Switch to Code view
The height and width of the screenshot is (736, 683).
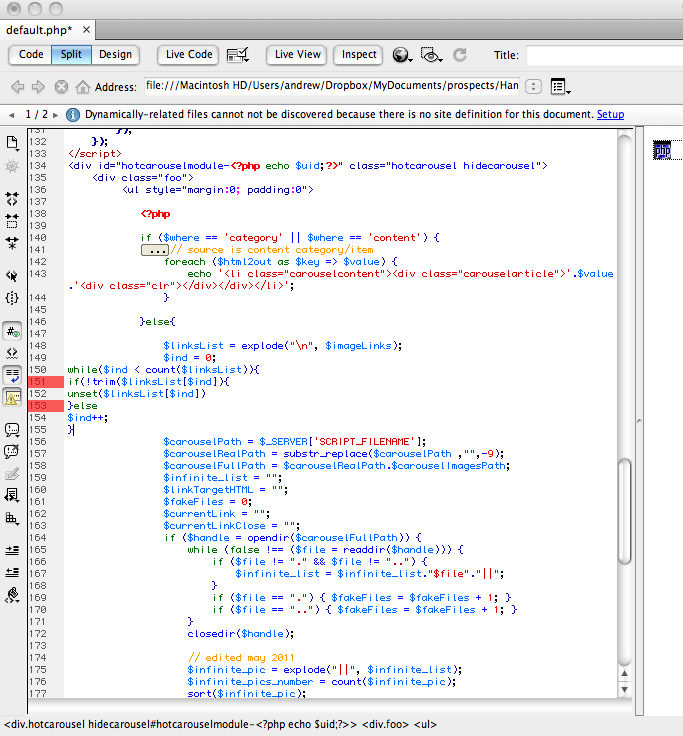(31, 54)
